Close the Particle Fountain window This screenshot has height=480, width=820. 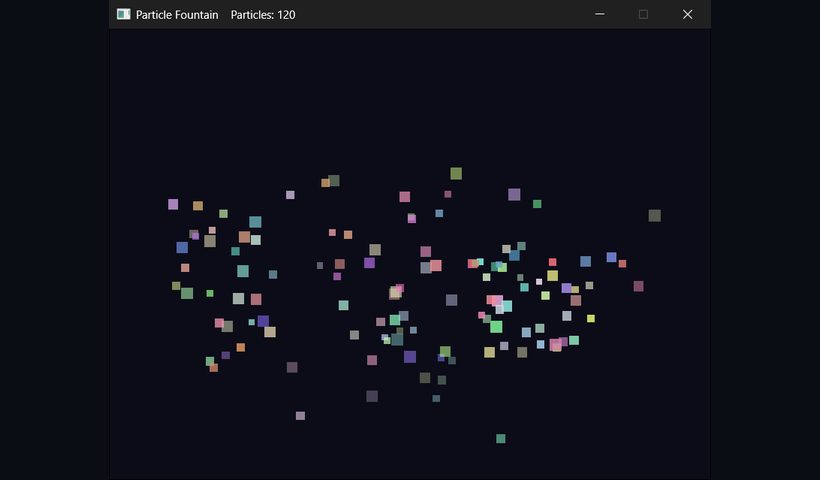[688, 14]
